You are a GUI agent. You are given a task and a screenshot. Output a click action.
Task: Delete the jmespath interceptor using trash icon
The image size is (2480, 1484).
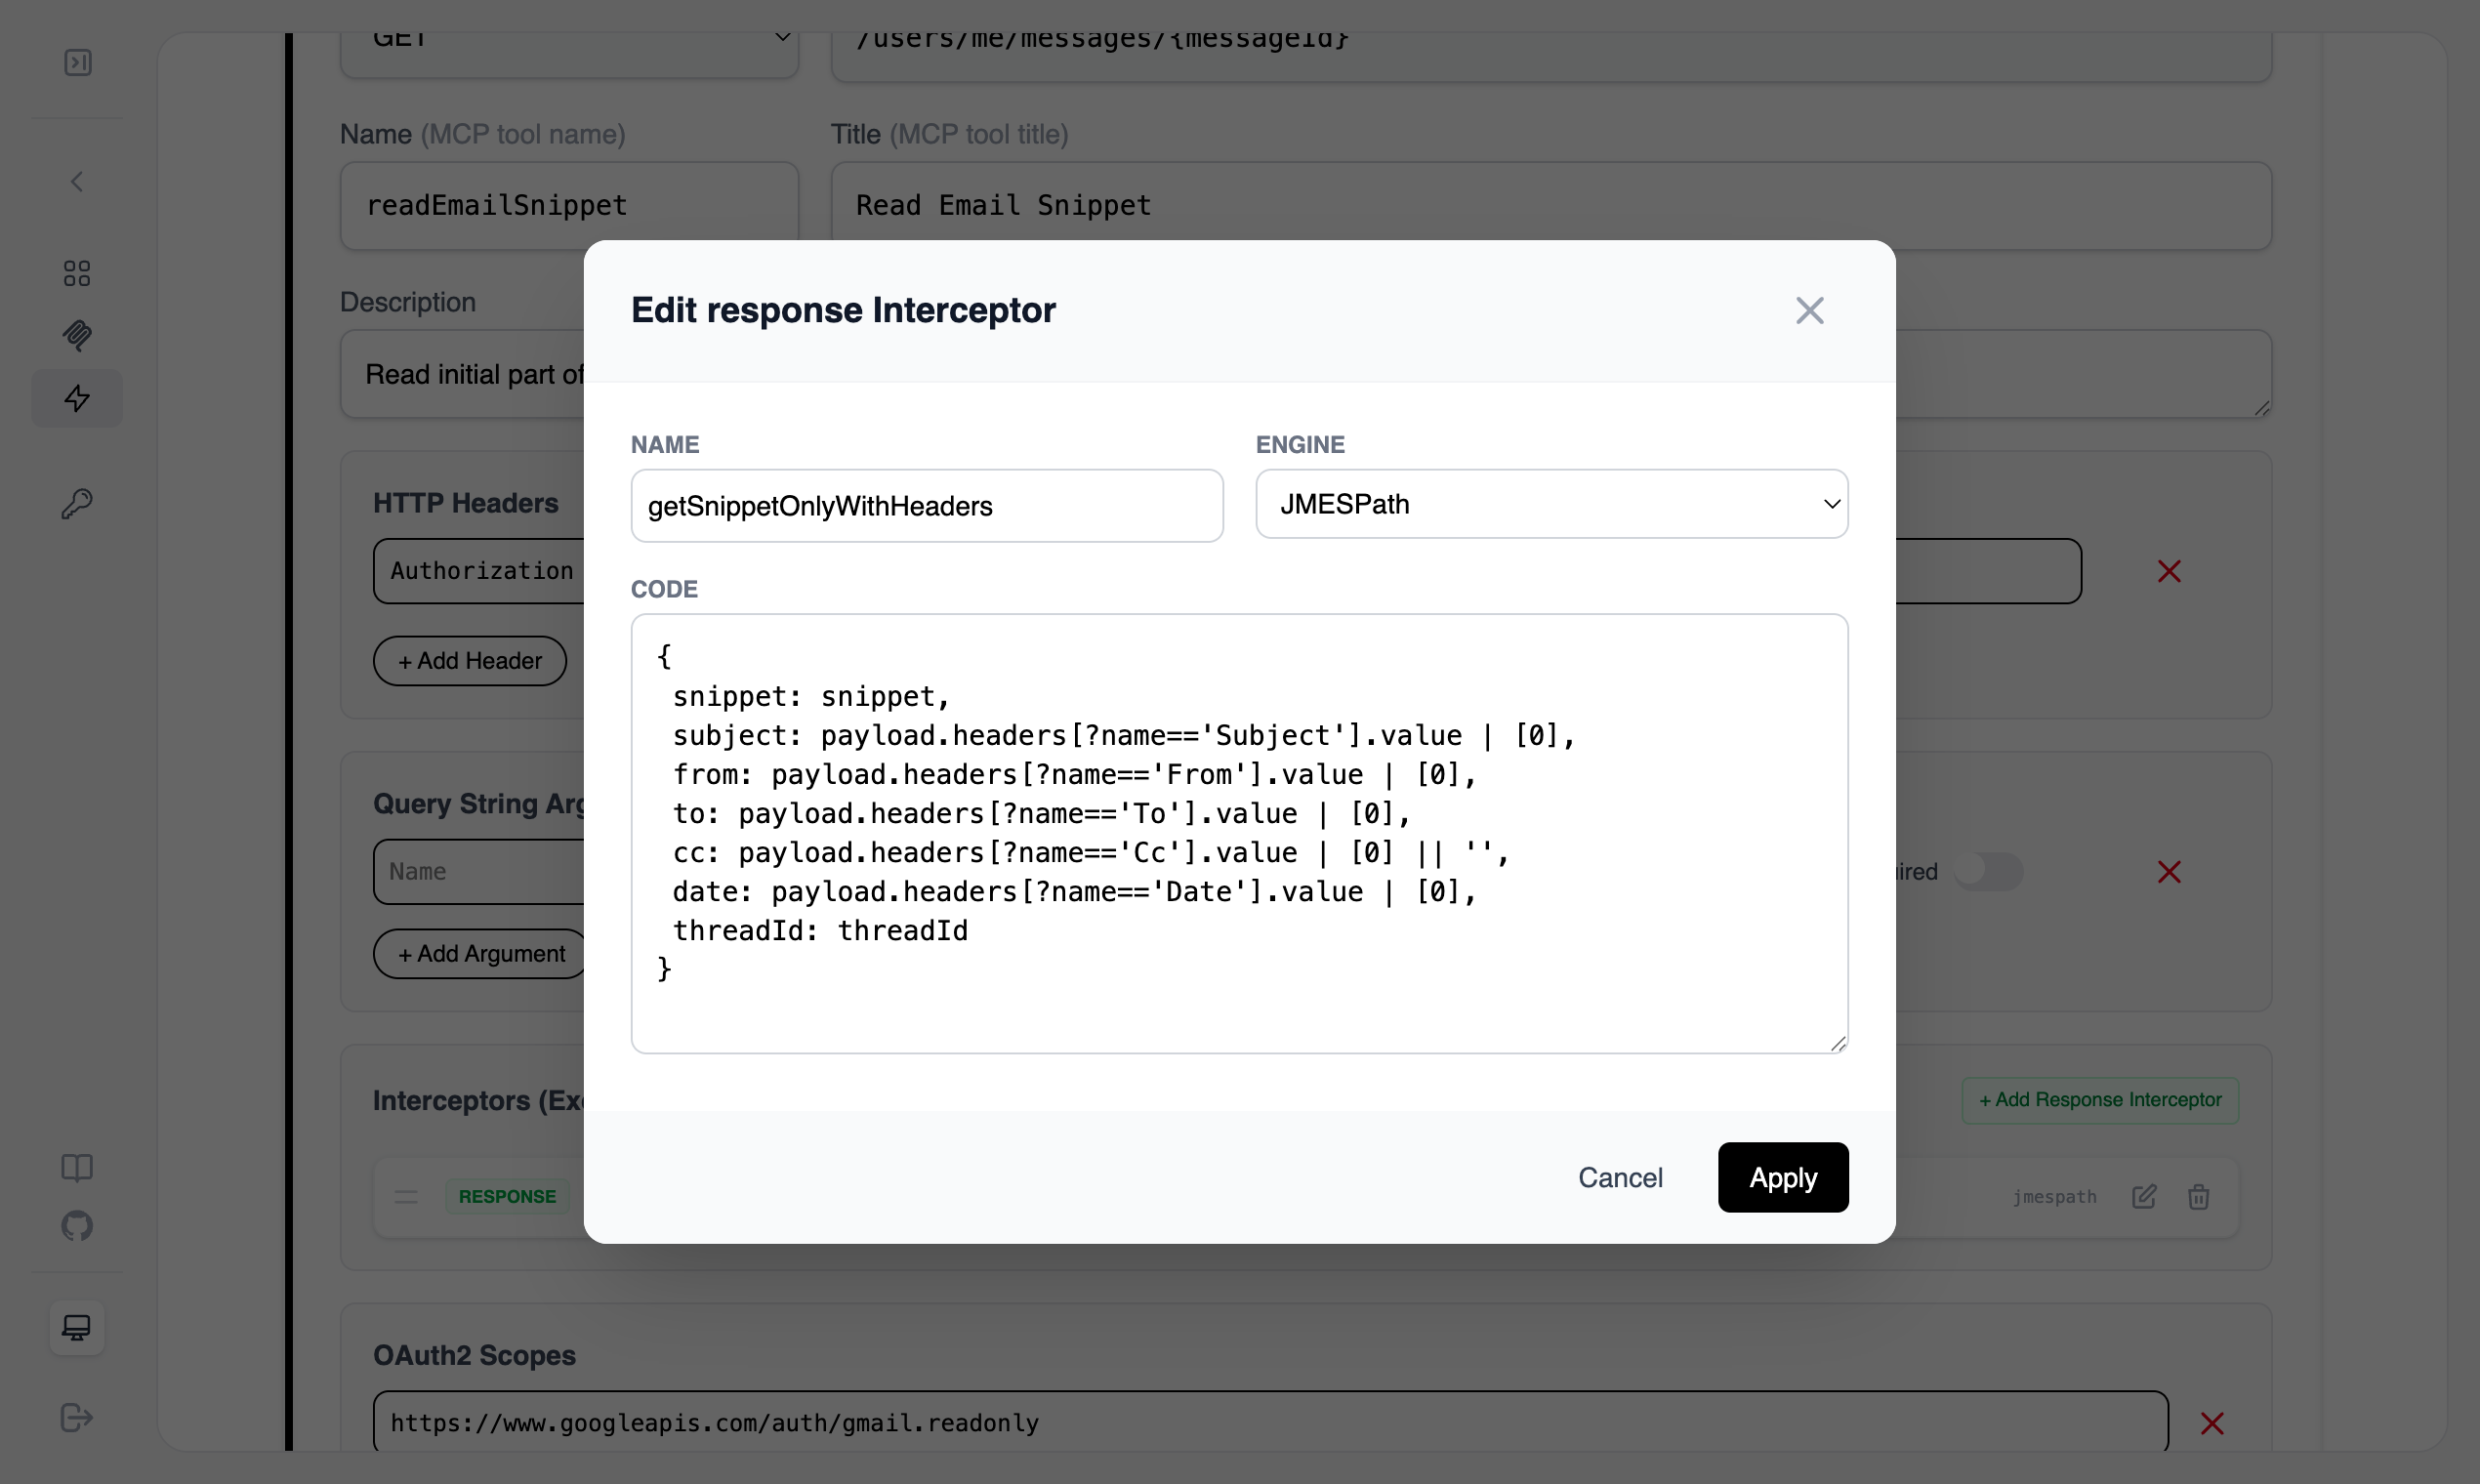(2199, 1196)
